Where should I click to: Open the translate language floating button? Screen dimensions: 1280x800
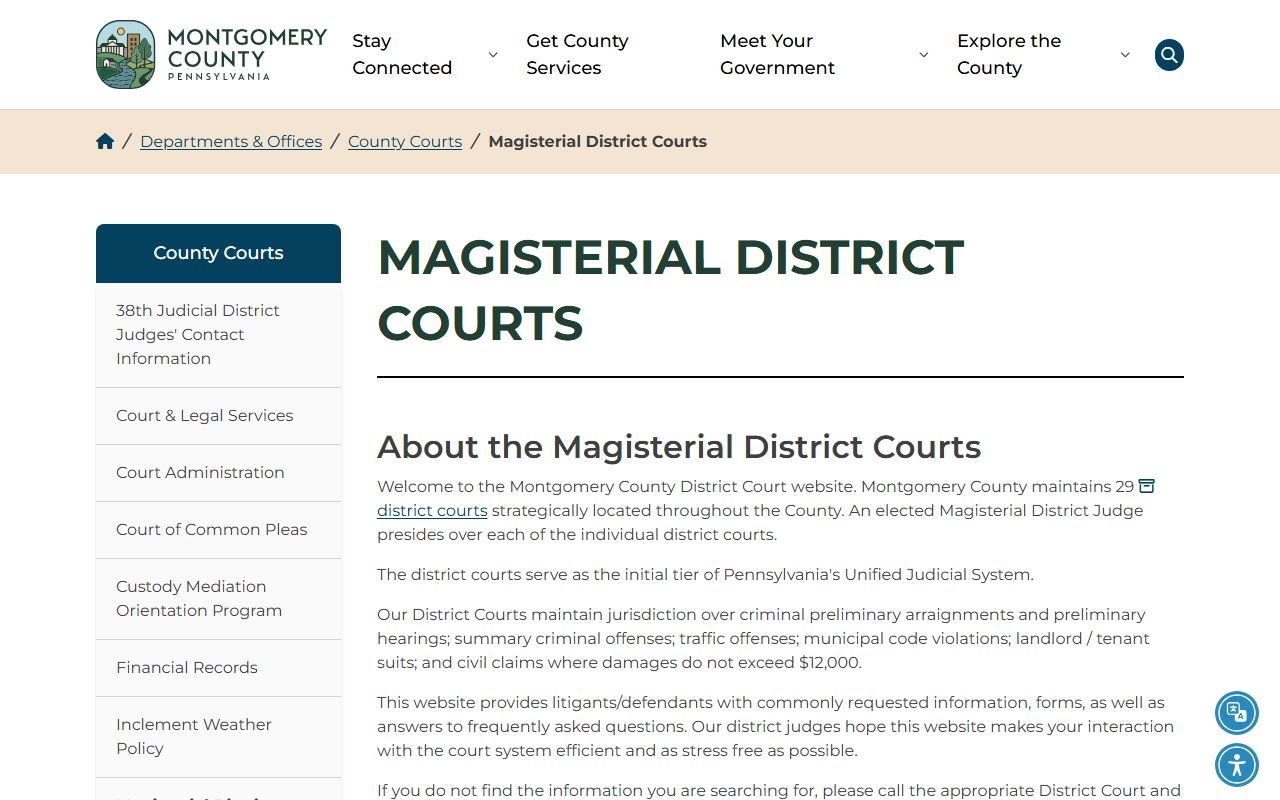click(x=1237, y=713)
